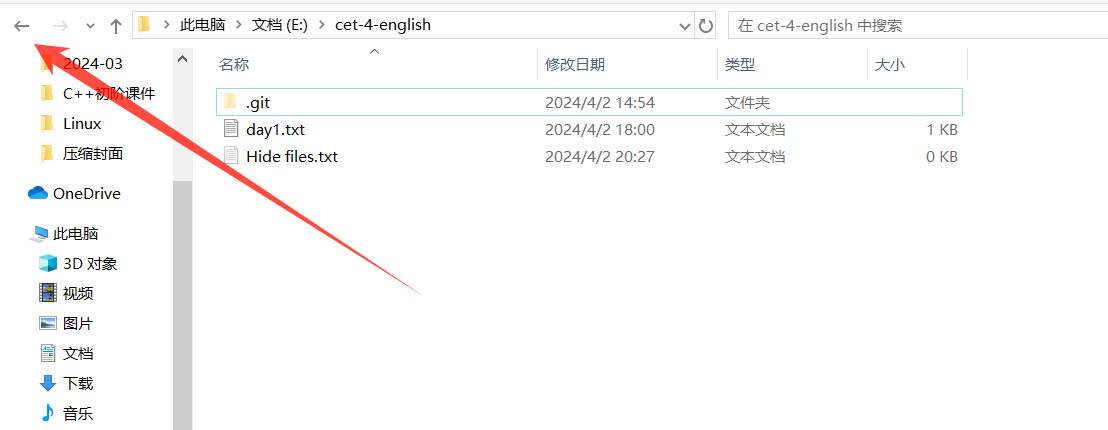
Task: Open 文档 under 此电脑 in sidebar
Action: point(78,354)
